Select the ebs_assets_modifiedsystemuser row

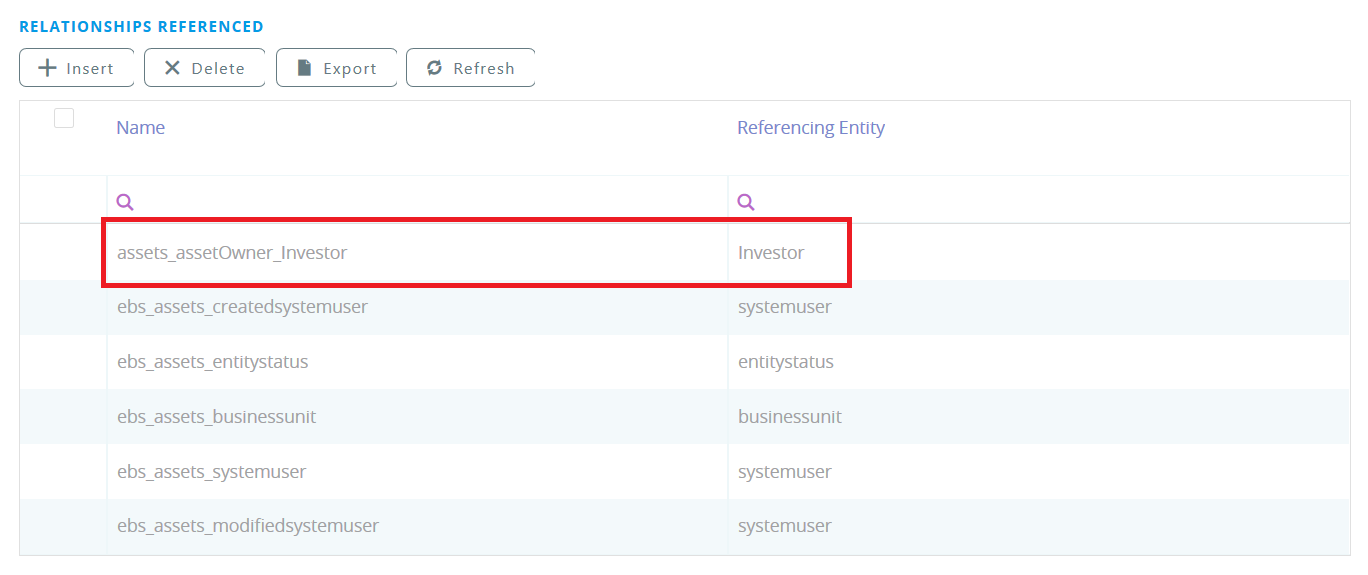(x=248, y=526)
